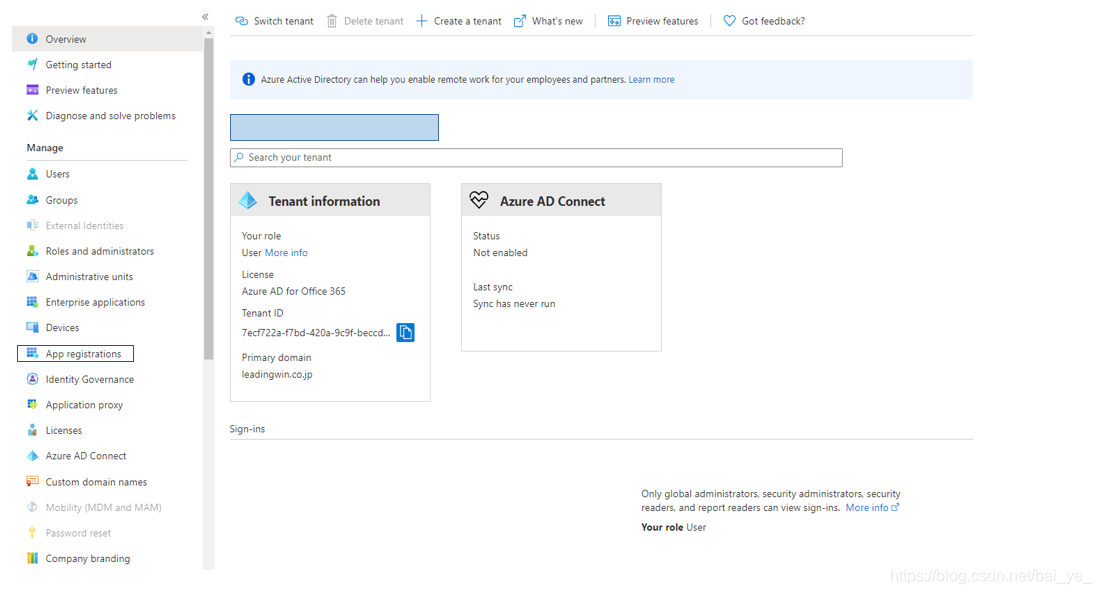The width and height of the screenshot is (1101, 594).
Task: Click the Tenant information diamond icon
Action: [x=248, y=200]
